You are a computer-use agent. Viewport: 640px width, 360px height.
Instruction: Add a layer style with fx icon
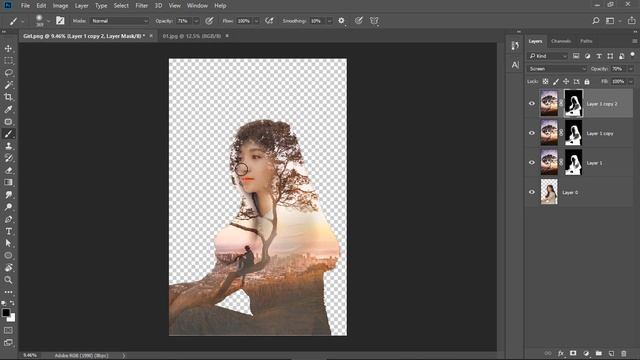[561, 353]
